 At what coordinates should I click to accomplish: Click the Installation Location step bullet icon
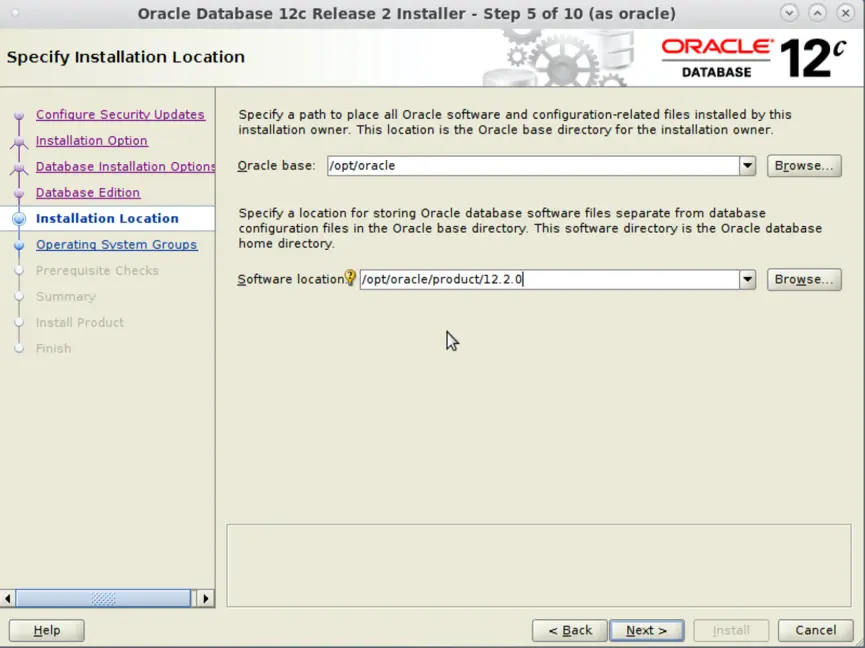click(x=19, y=218)
